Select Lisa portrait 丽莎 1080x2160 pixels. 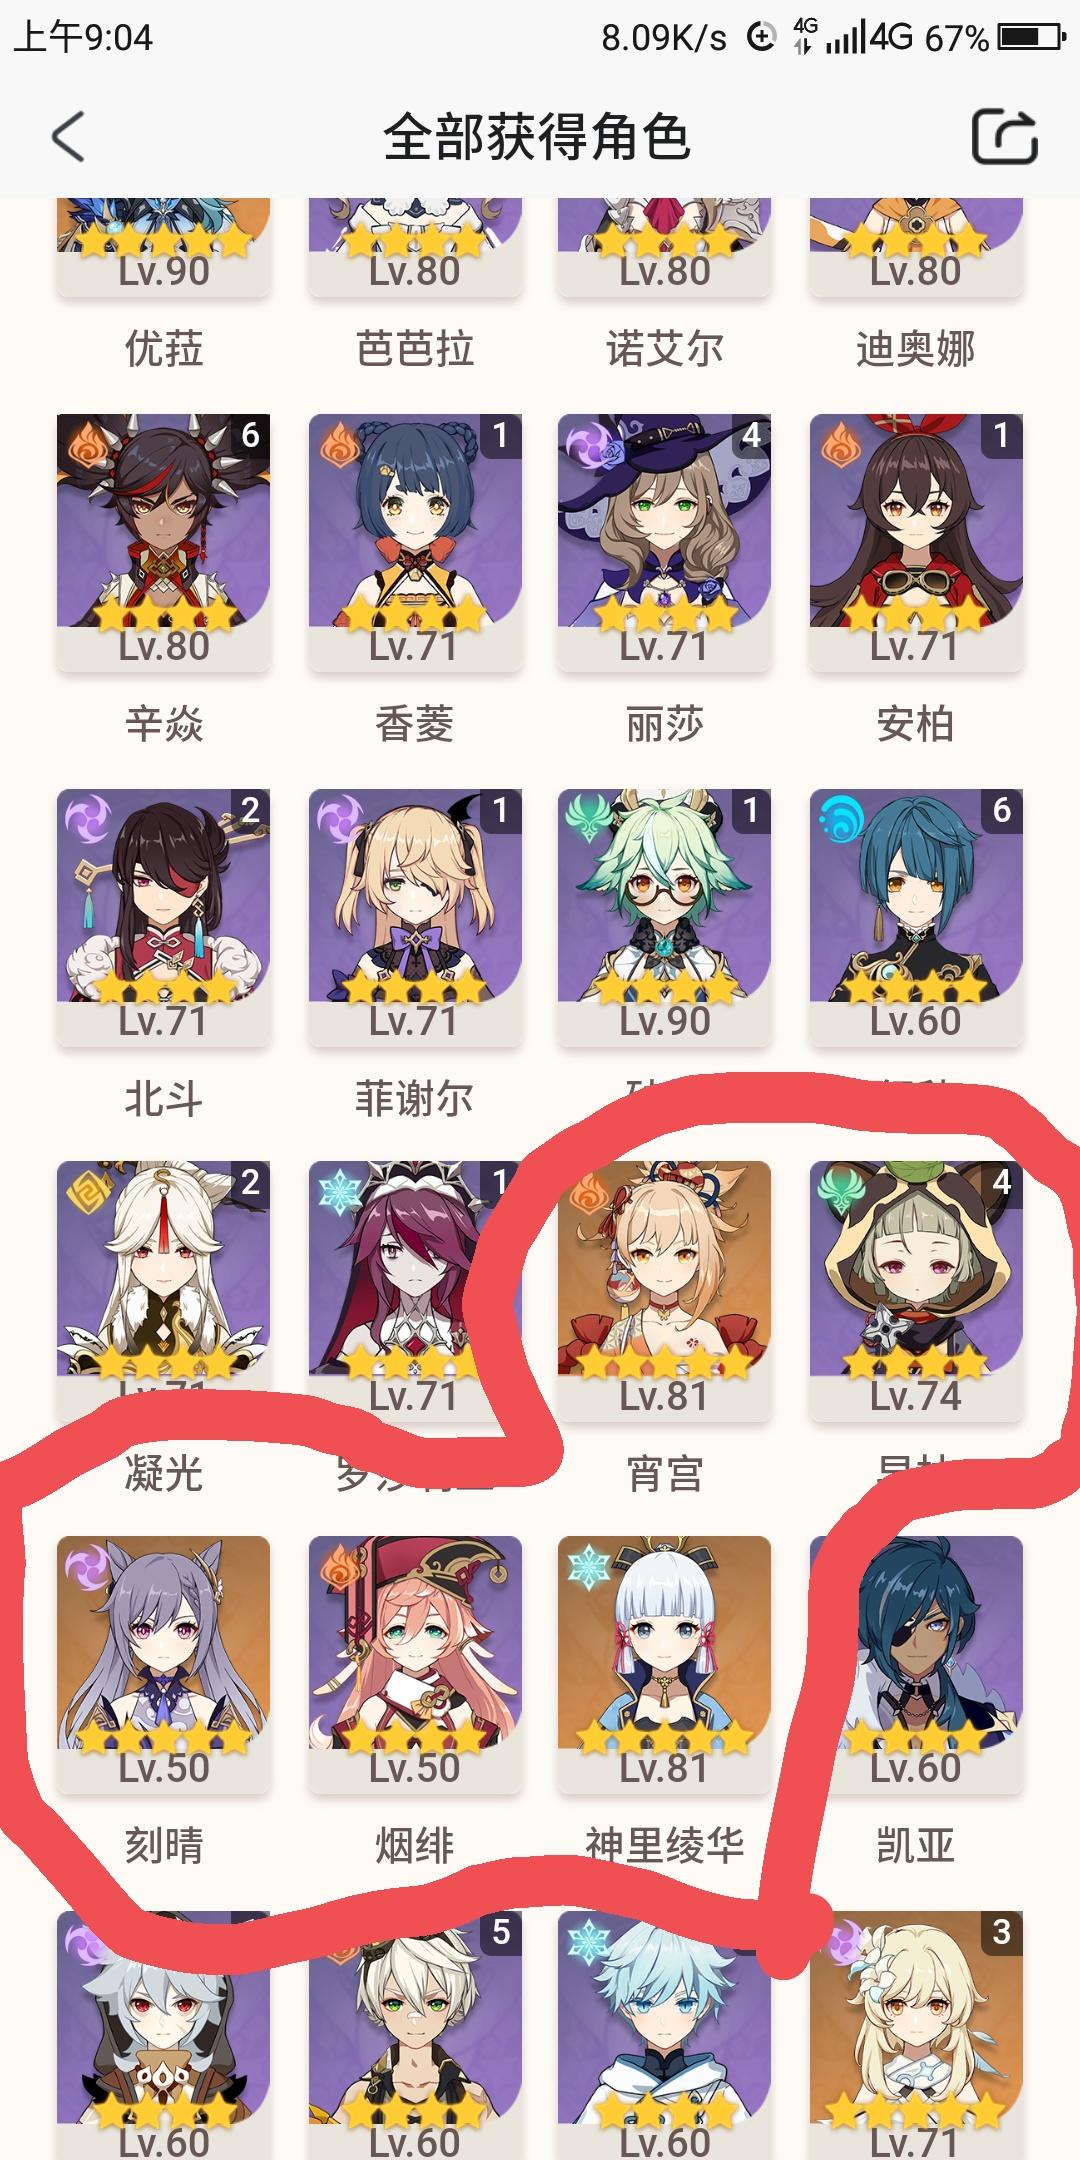tap(665, 543)
